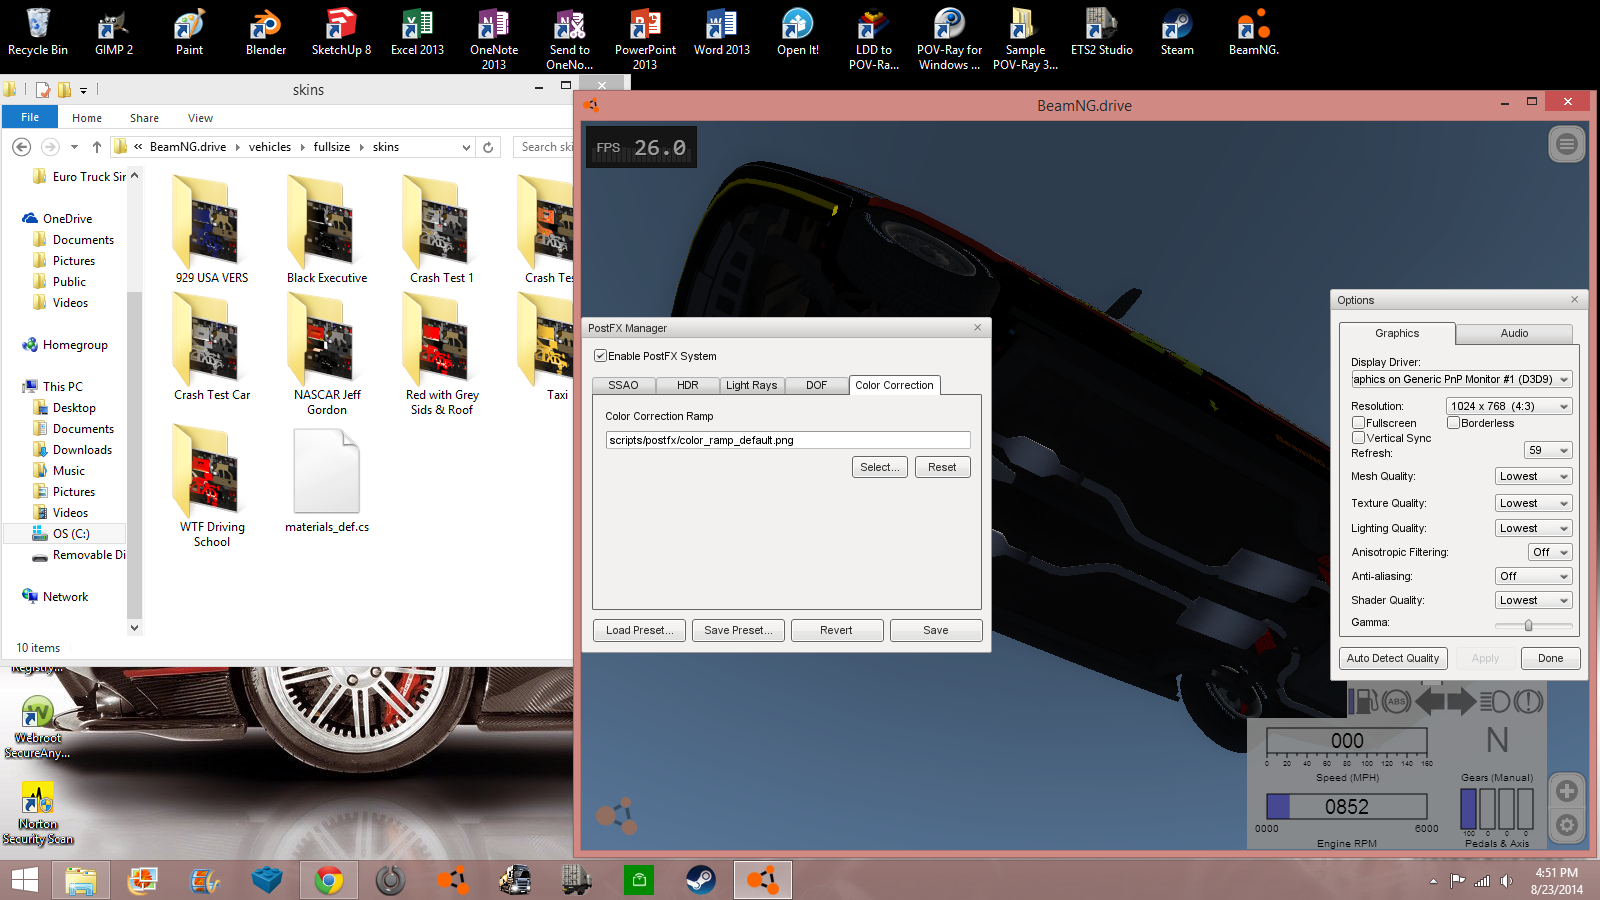Click the plus icon in BeamNG sidebar
The width and height of the screenshot is (1600, 900).
click(x=1566, y=791)
